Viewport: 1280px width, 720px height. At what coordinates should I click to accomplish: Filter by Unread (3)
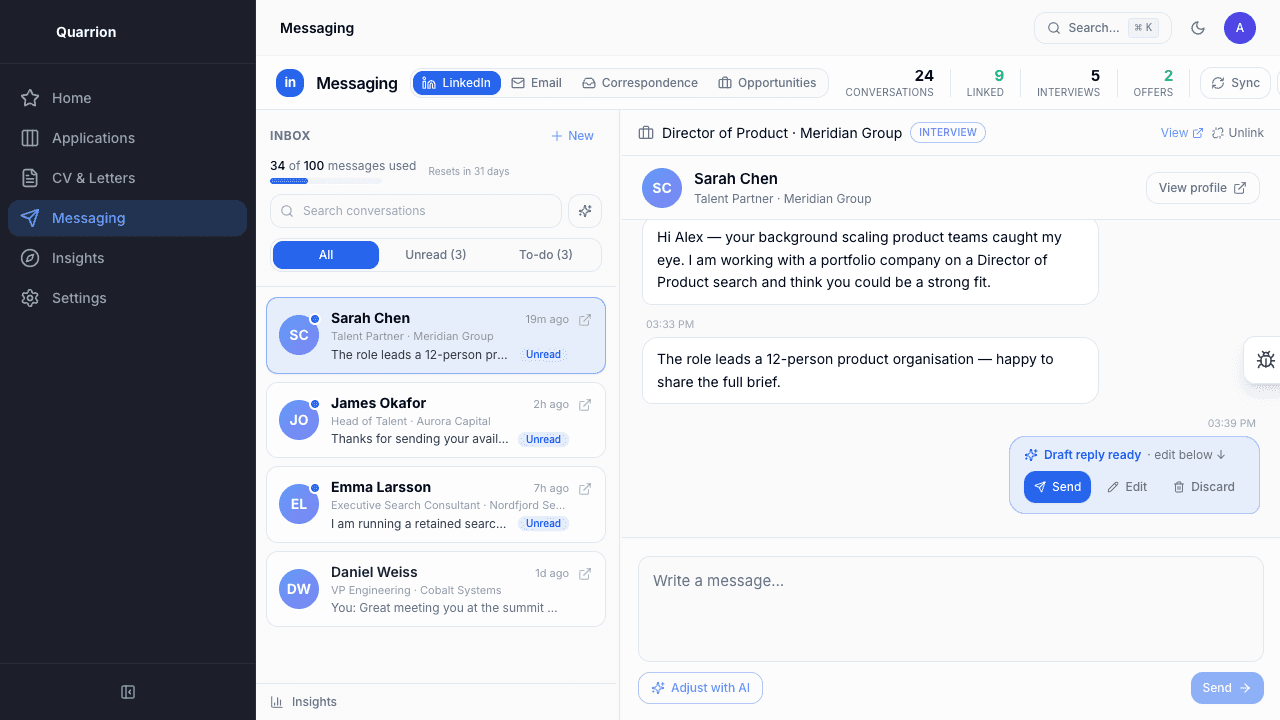436,255
